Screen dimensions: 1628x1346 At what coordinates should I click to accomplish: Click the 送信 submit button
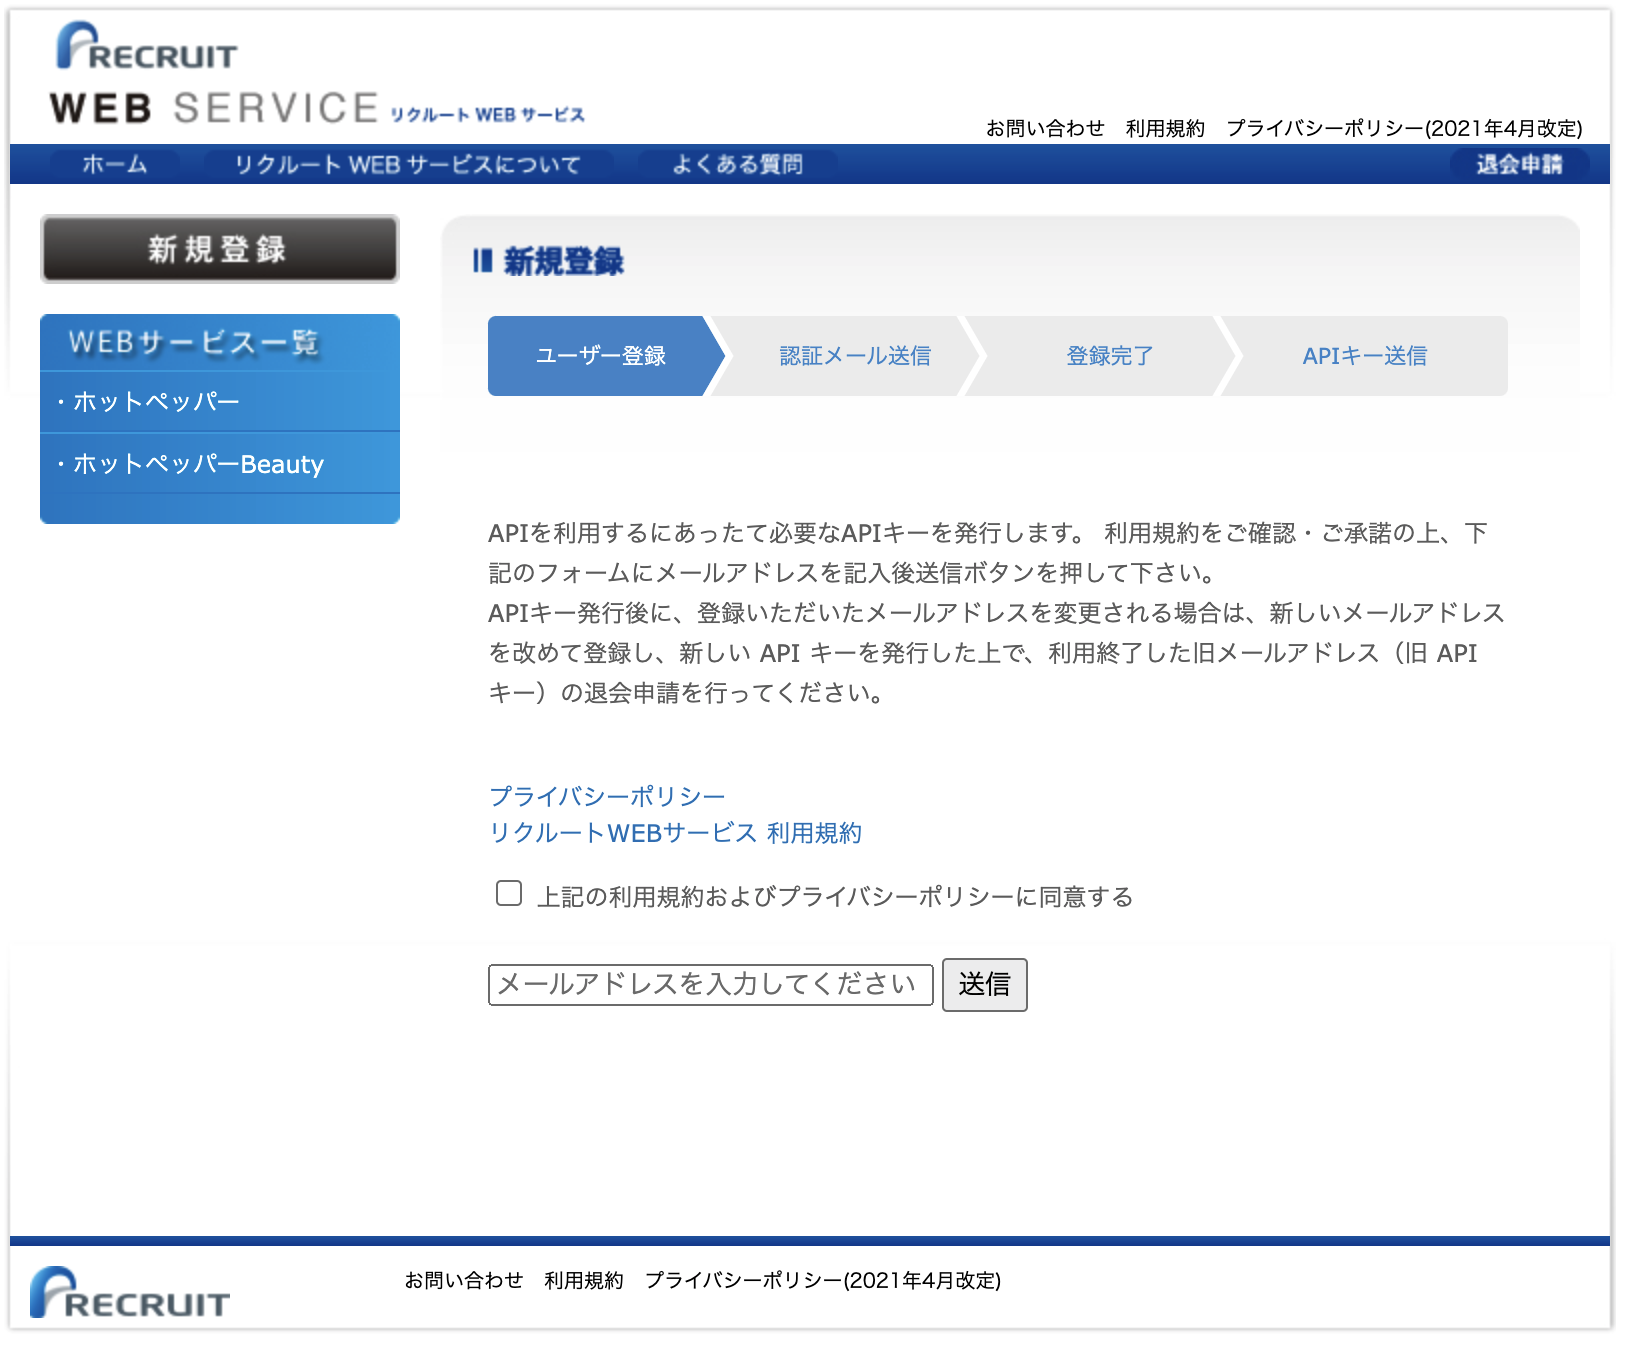click(x=985, y=985)
